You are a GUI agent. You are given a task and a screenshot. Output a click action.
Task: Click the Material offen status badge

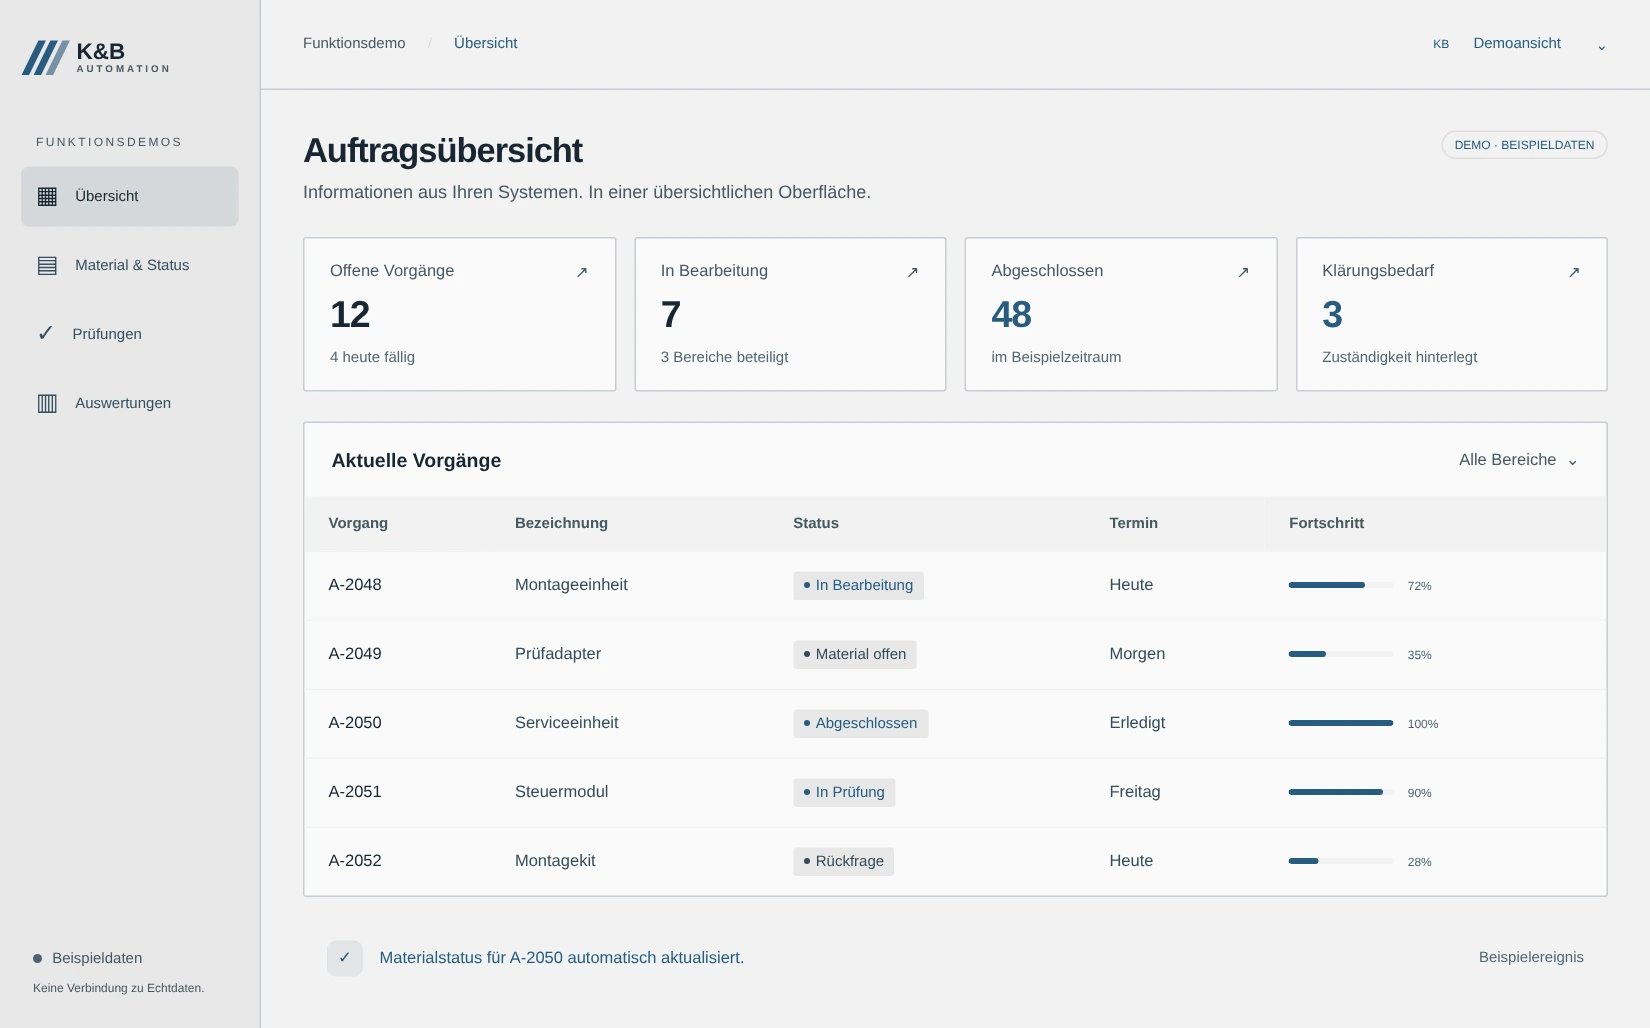click(x=854, y=654)
